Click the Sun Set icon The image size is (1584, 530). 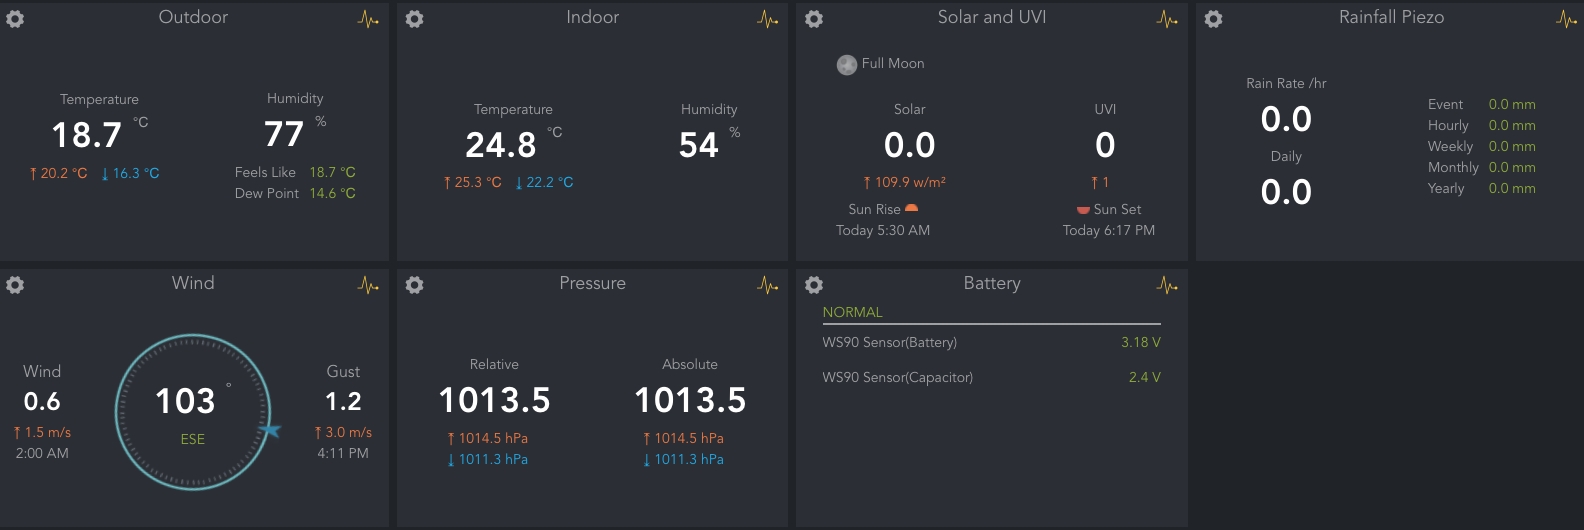tap(1083, 210)
